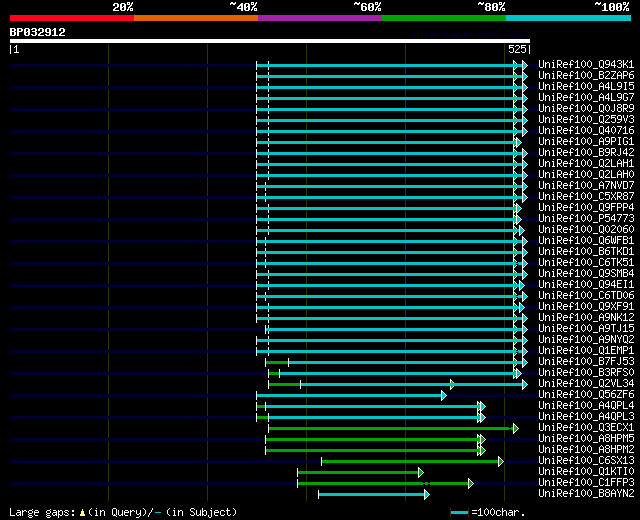Select the UniRef100_P54773 label
This screenshot has height=520, width=640.
click(586, 219)
